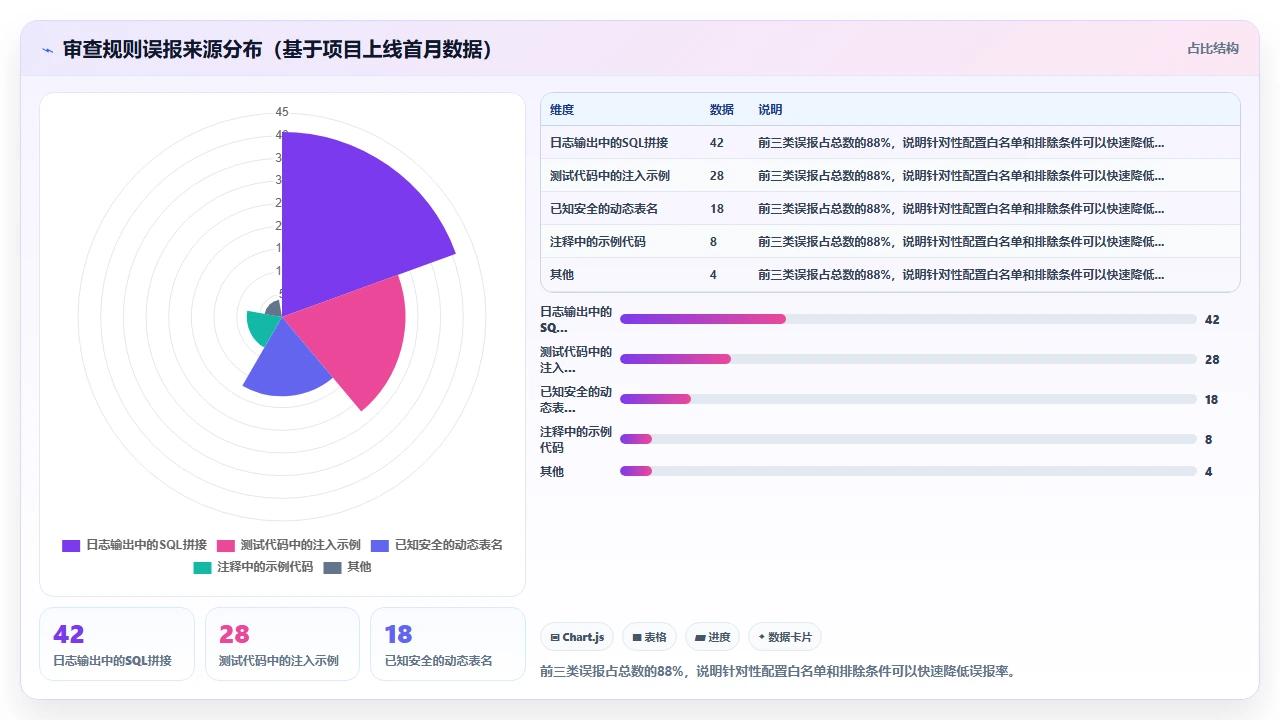Click the Chart.js tag
1280x720 pixels.
coord(577,637)
